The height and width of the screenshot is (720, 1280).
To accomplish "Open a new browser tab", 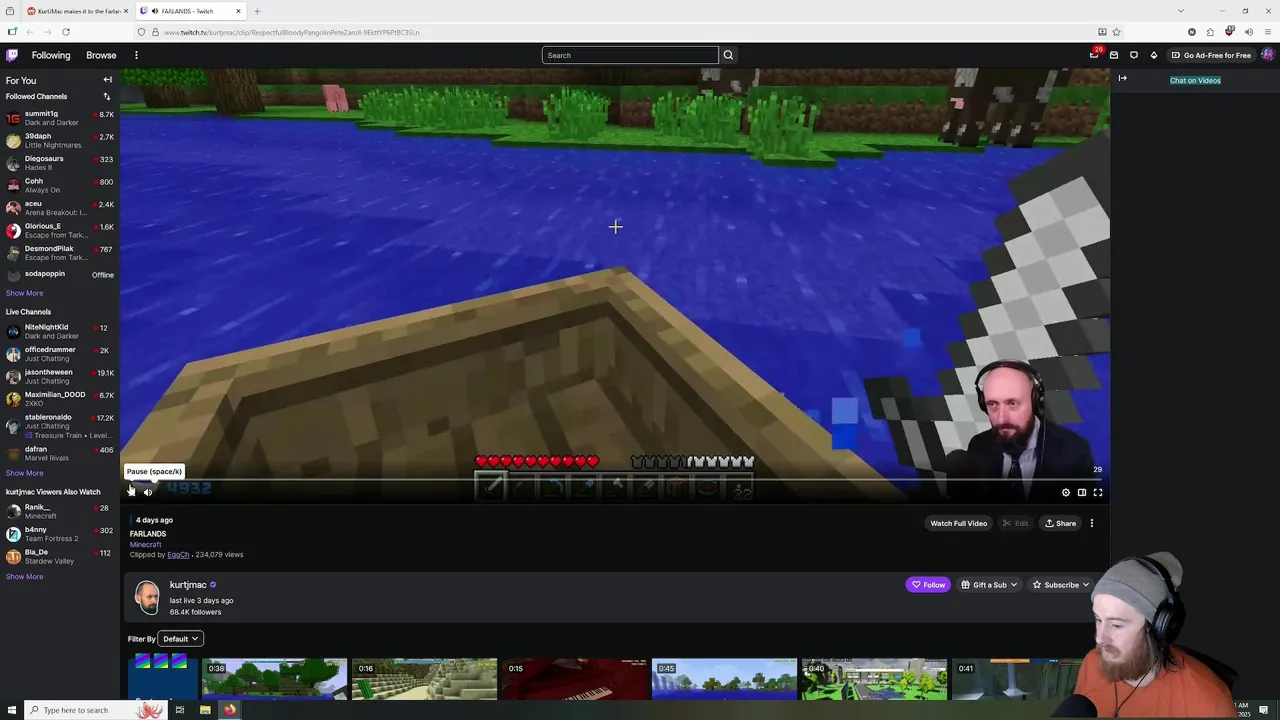I will pos(257,11).
